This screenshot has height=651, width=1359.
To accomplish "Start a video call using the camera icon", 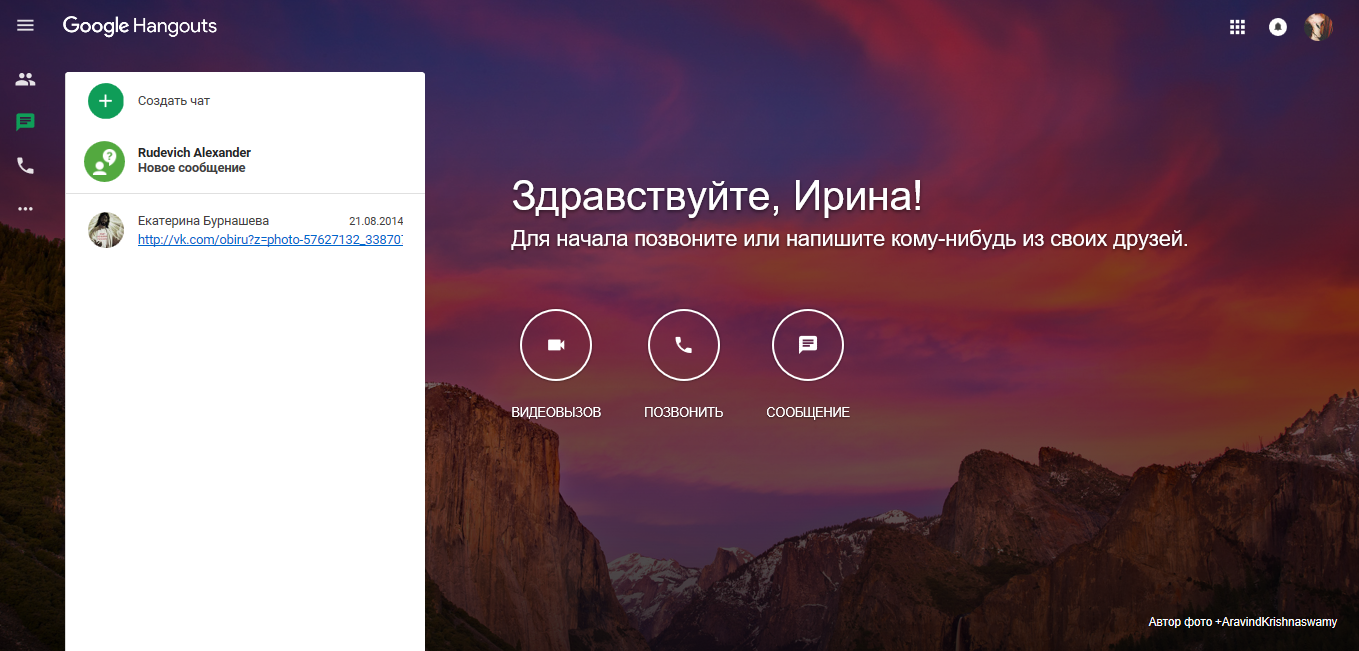I will click(x=555, y=344).
